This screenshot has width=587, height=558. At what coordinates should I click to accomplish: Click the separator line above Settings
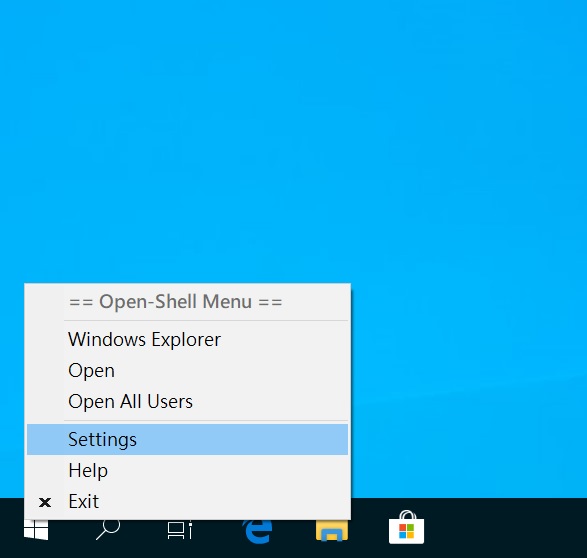[206, 421]
